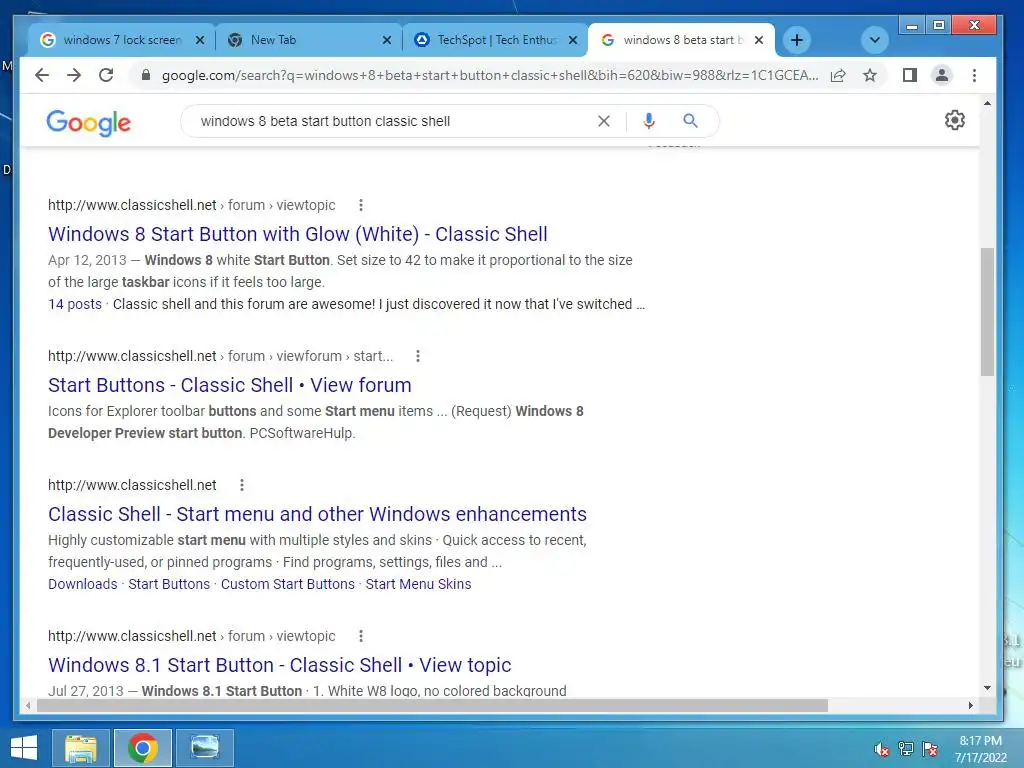
Task: Click the scroll down arrow
Action: [x=987, y=688]
